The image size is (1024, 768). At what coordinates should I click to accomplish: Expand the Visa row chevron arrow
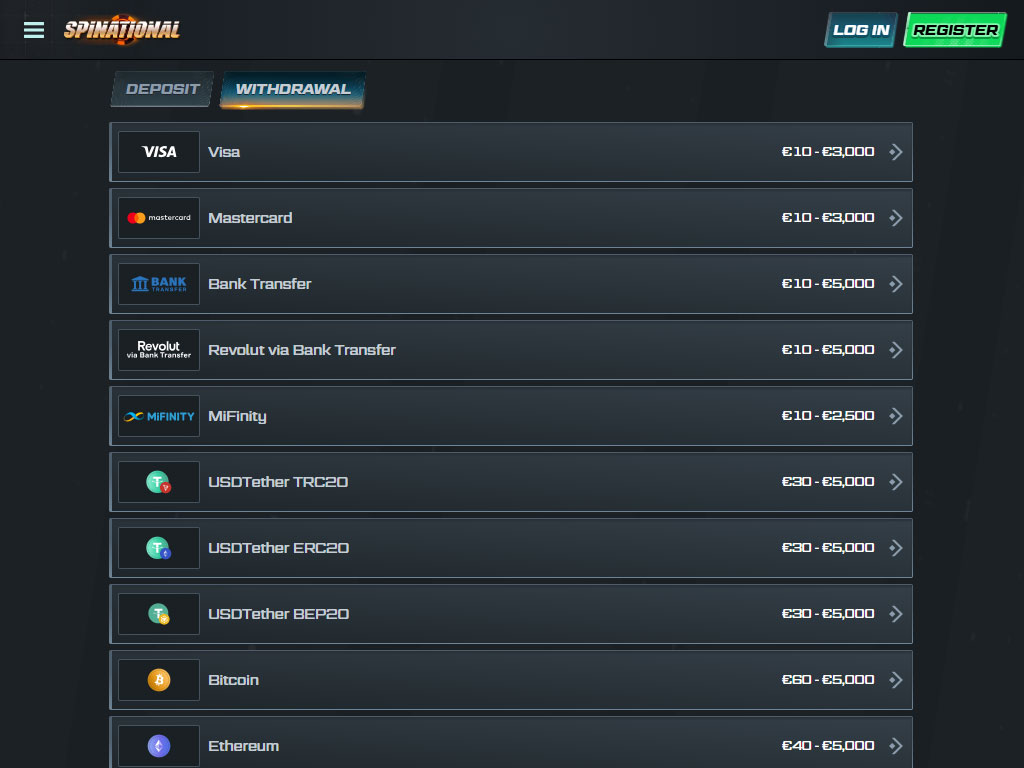pos(896,152)
